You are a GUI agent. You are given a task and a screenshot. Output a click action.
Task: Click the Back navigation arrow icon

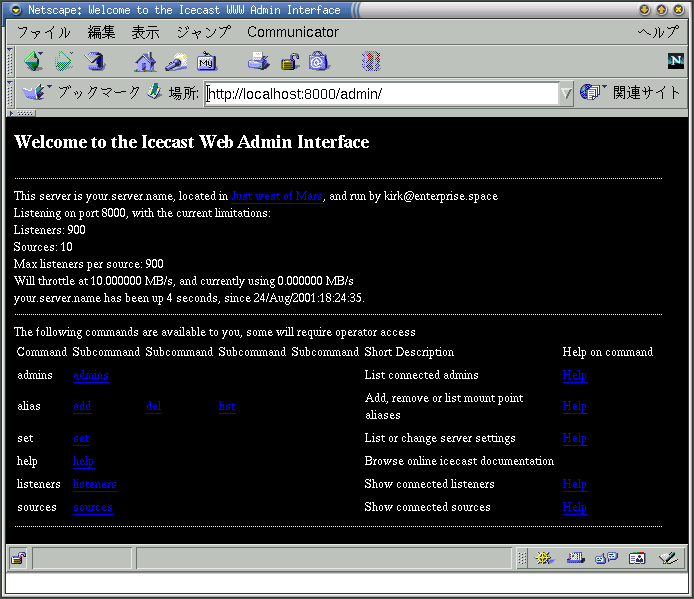pos(33,62)
